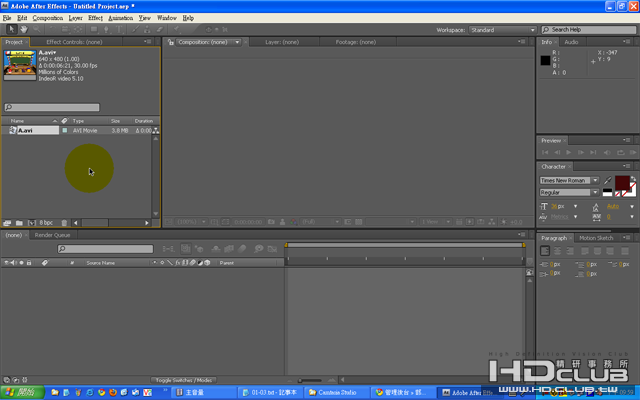Open Camtasia Studio taskbar button
This screenshot has height=400, width=640.
click(337, 392)
